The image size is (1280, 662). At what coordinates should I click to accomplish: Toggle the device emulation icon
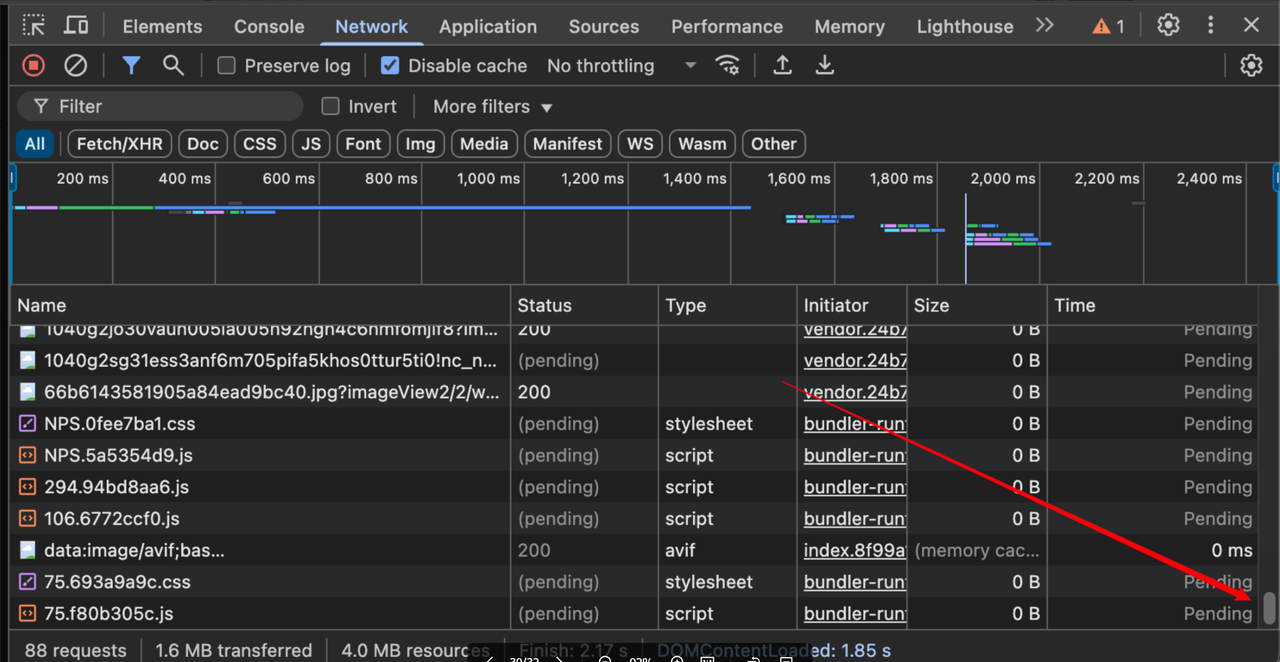click(76, 25)
